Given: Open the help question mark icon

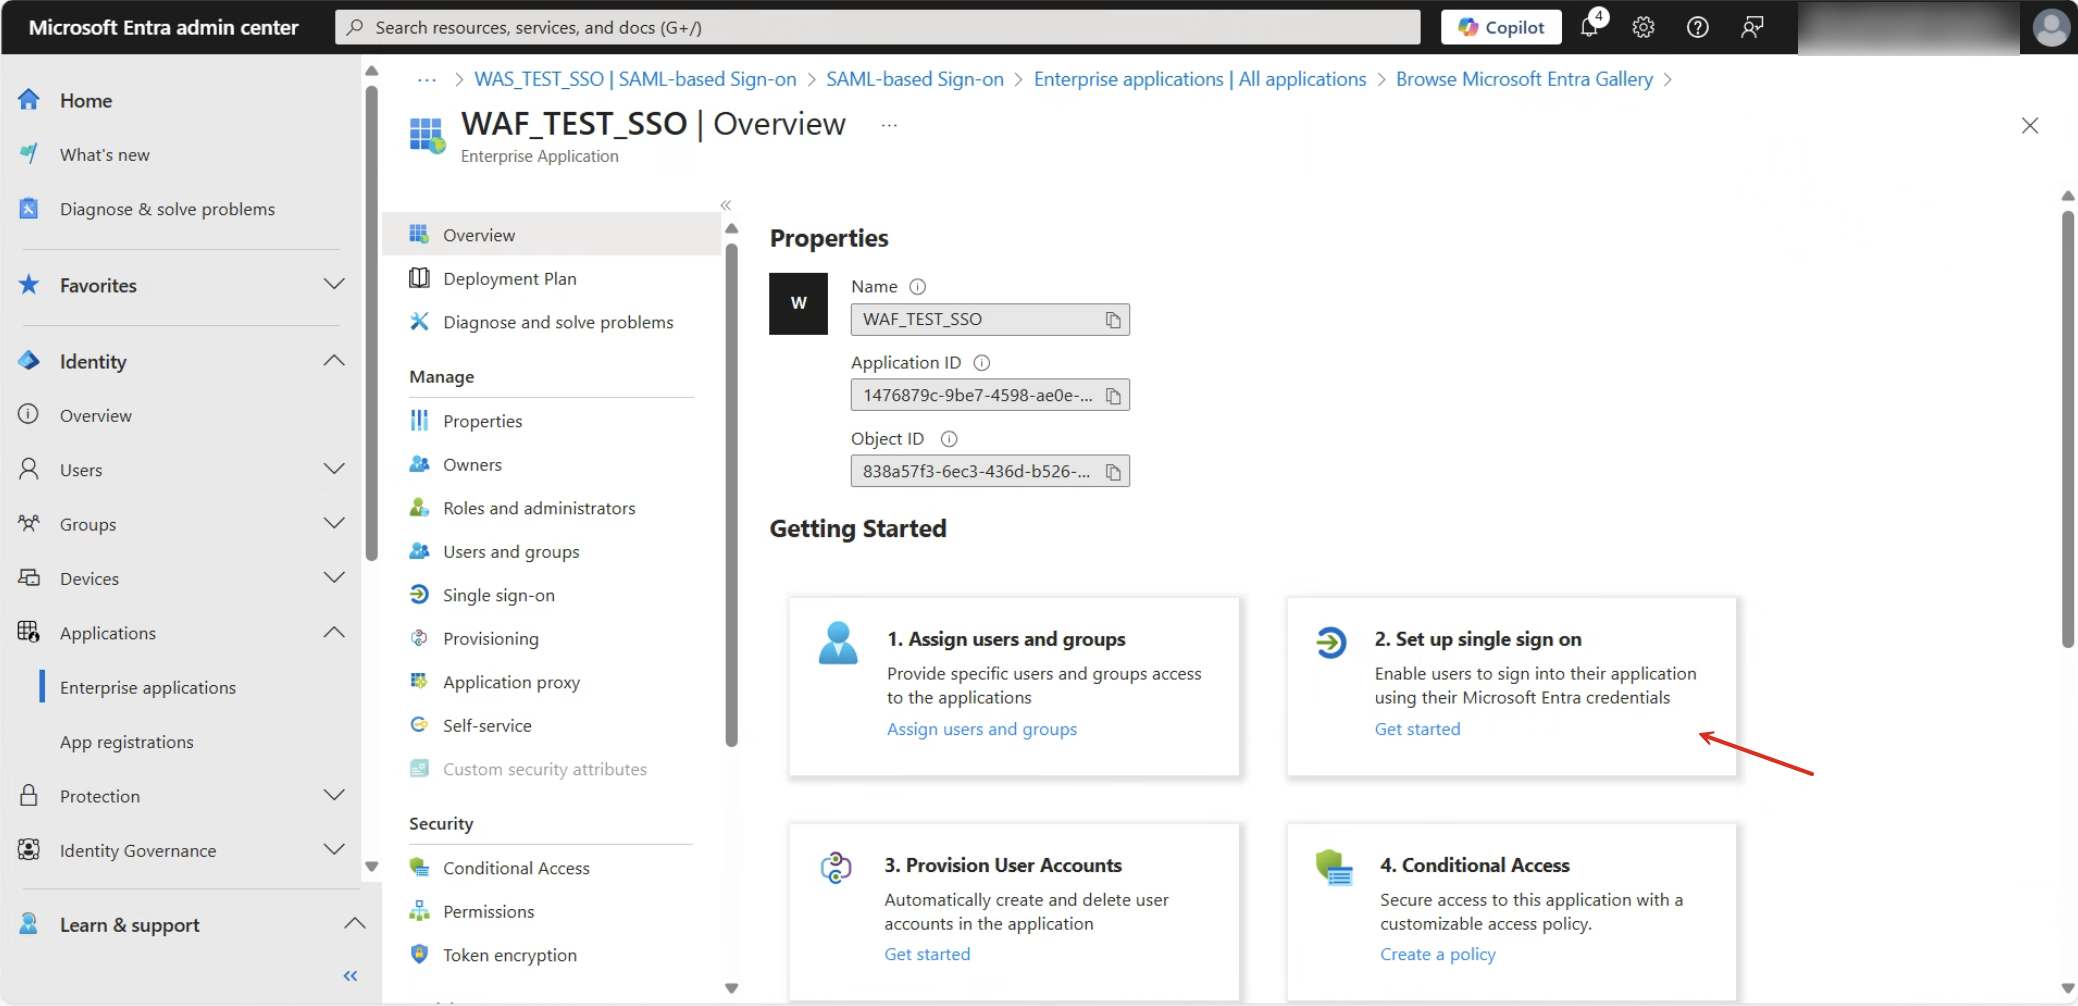Looking at the screenshot, I should click(1697, 27).
